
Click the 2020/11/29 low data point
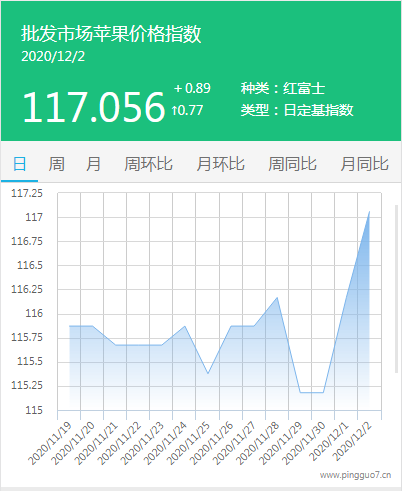(300, 392)
